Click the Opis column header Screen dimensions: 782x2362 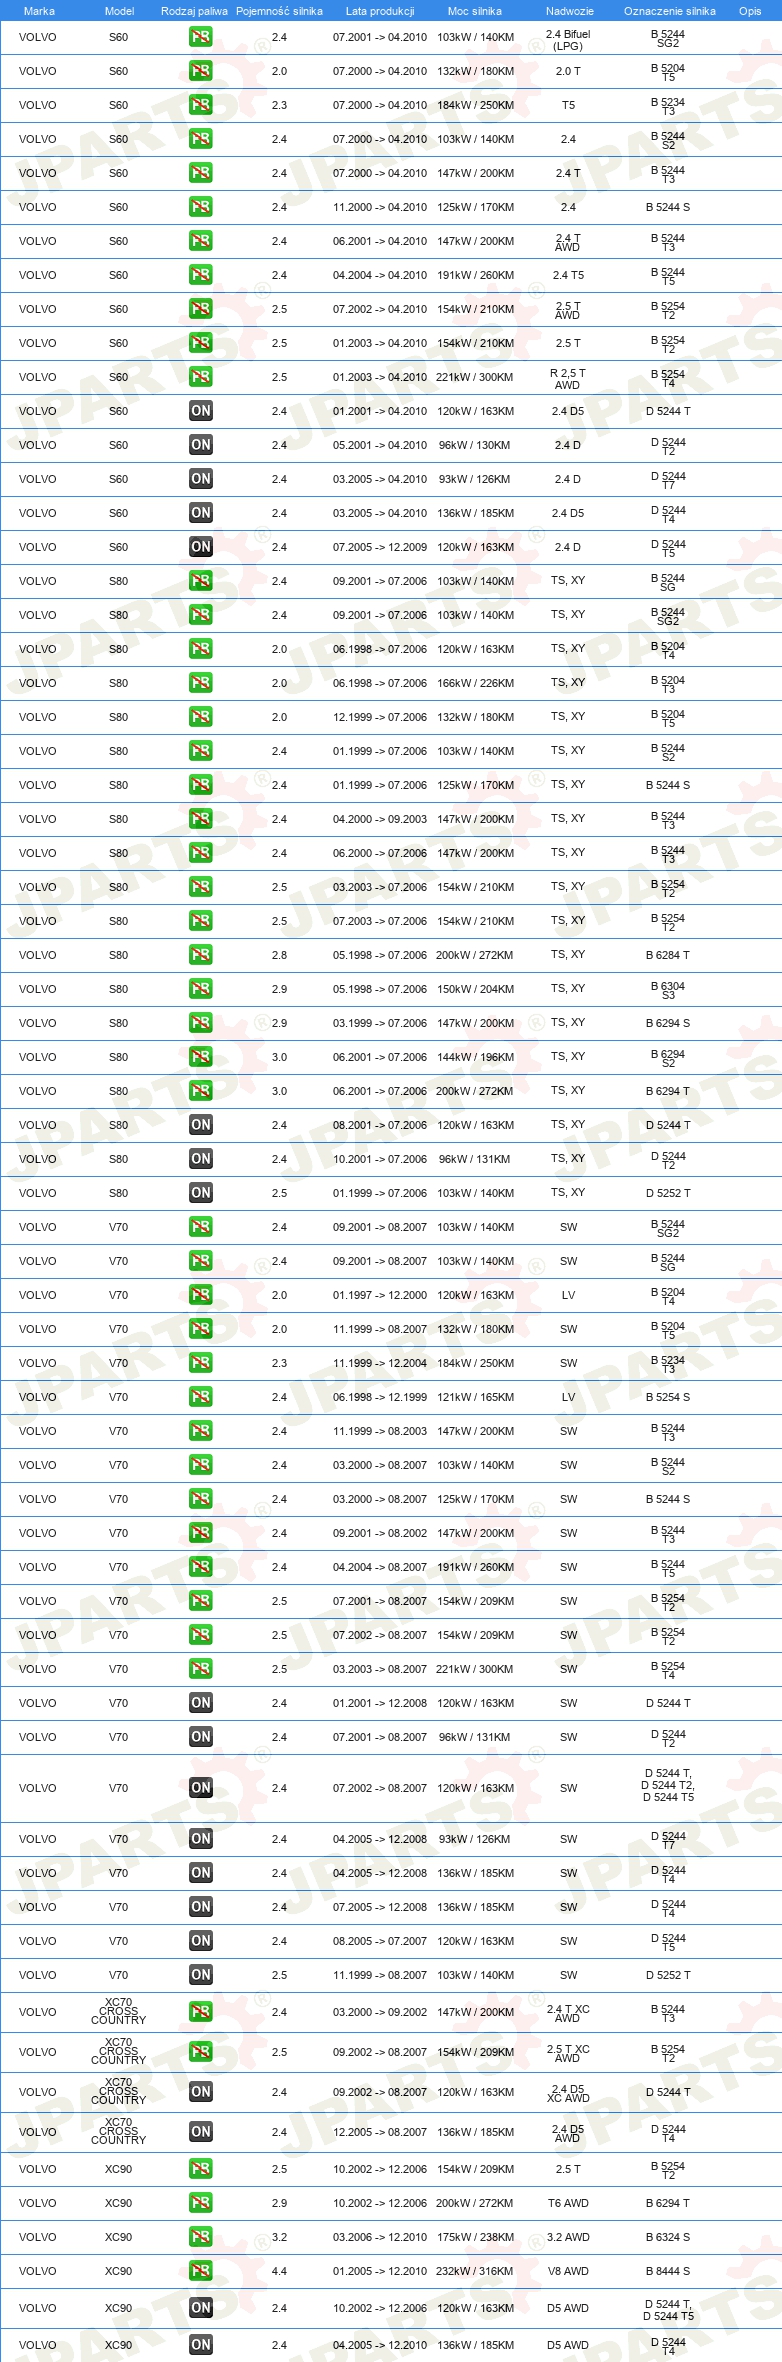[x=750, y=11]
